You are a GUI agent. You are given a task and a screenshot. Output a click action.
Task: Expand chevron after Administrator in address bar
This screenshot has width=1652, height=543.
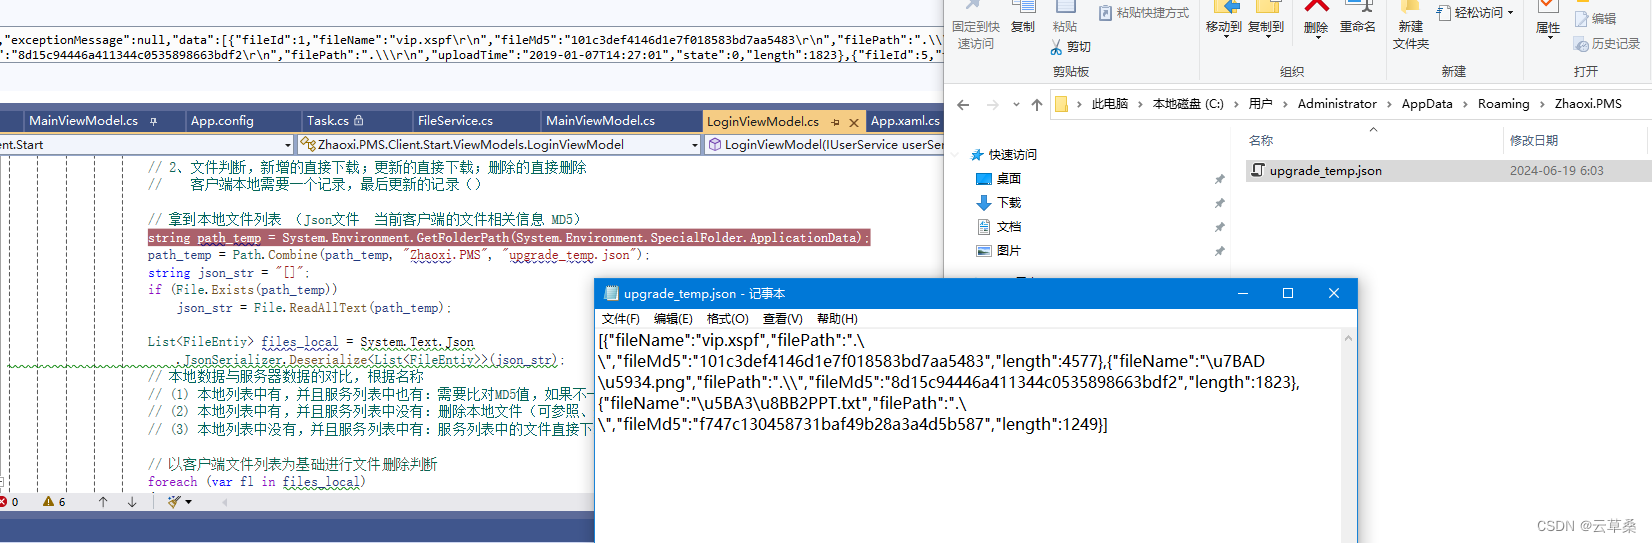[x=1389, y=104]
